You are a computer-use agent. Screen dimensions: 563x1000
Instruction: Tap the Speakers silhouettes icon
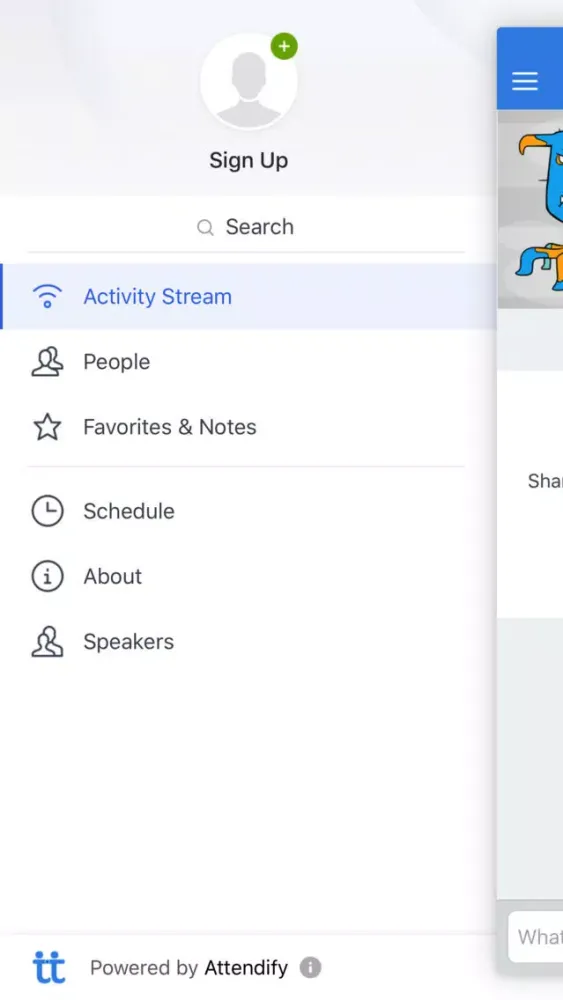point(47,641)
